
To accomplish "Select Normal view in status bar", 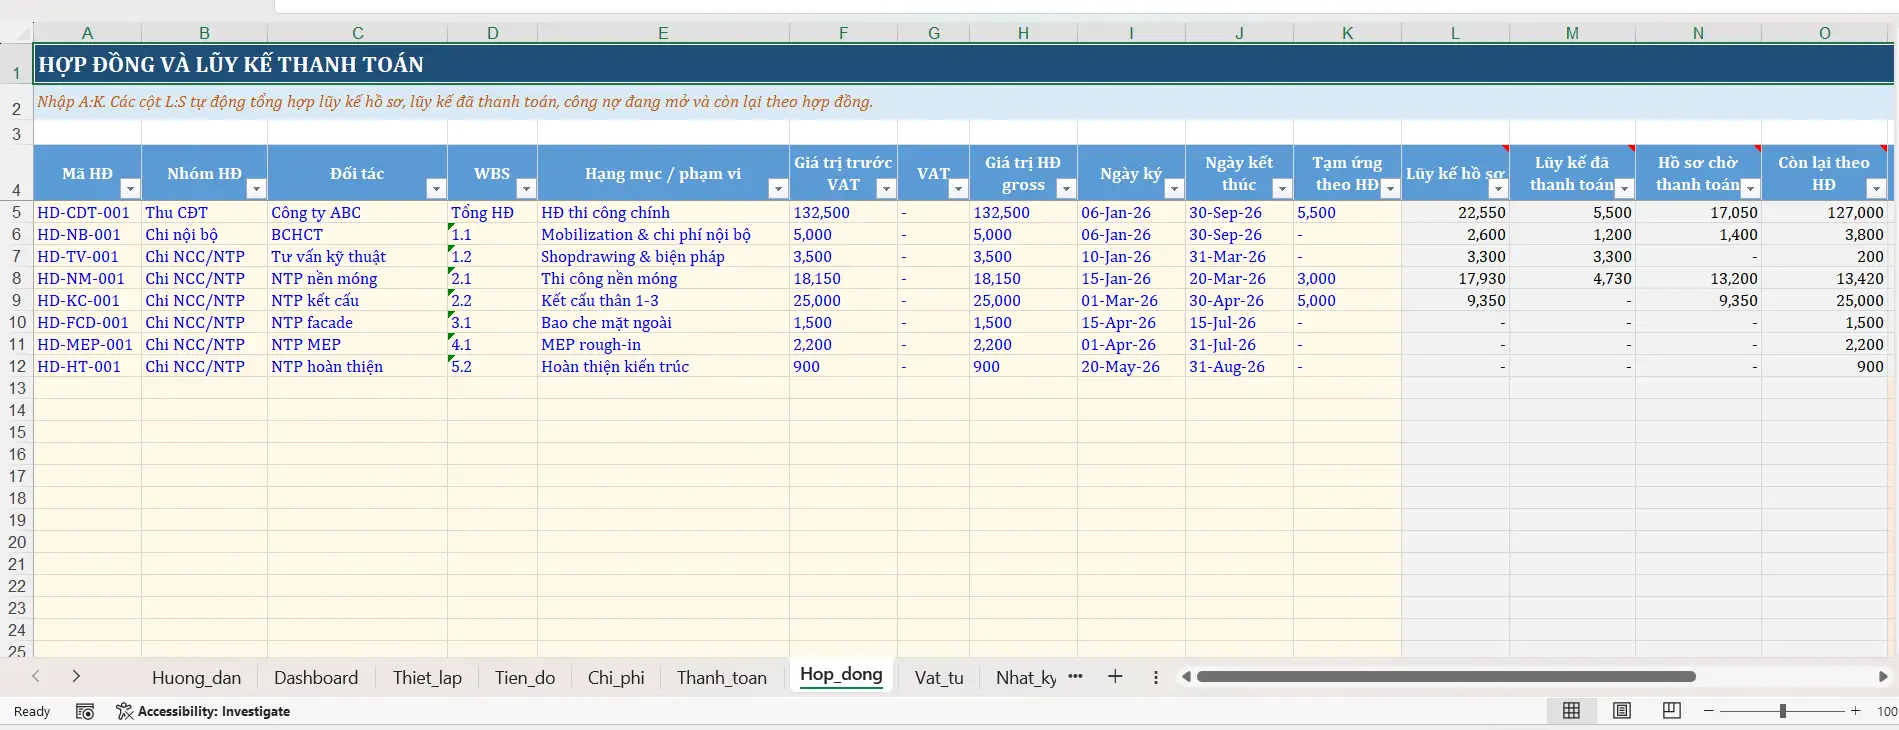I will pos(1571,711).
